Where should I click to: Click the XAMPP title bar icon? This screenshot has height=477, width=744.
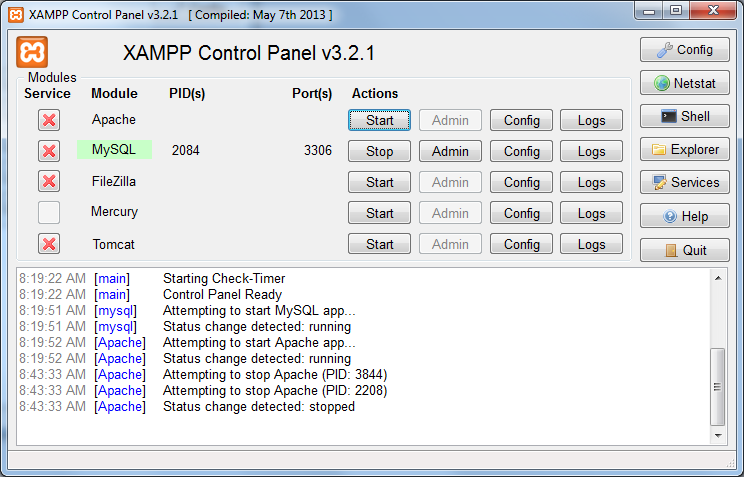(16, 15)
